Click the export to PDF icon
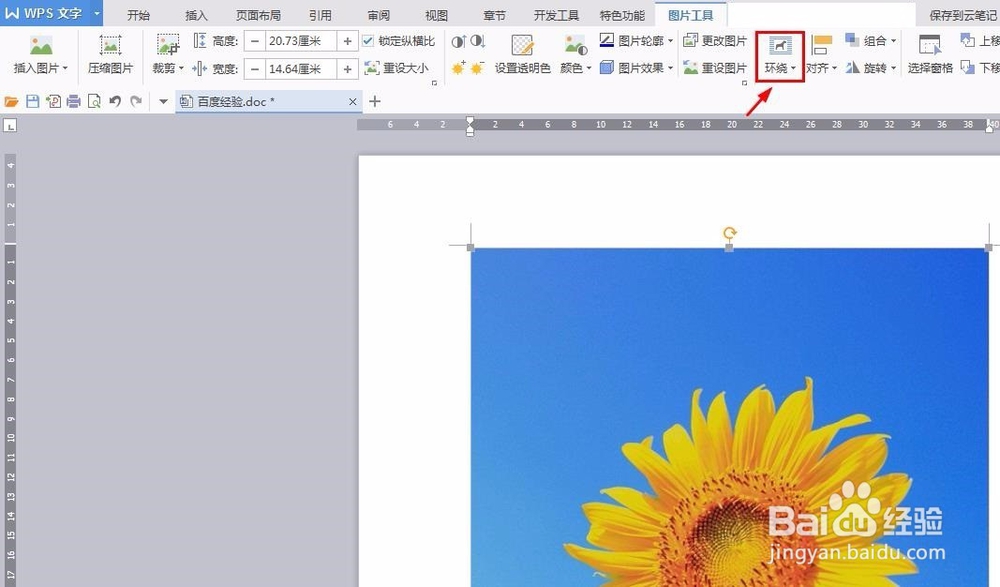Screen dimensions: 1000x587 pyautogui.click(x=54, y=101)
